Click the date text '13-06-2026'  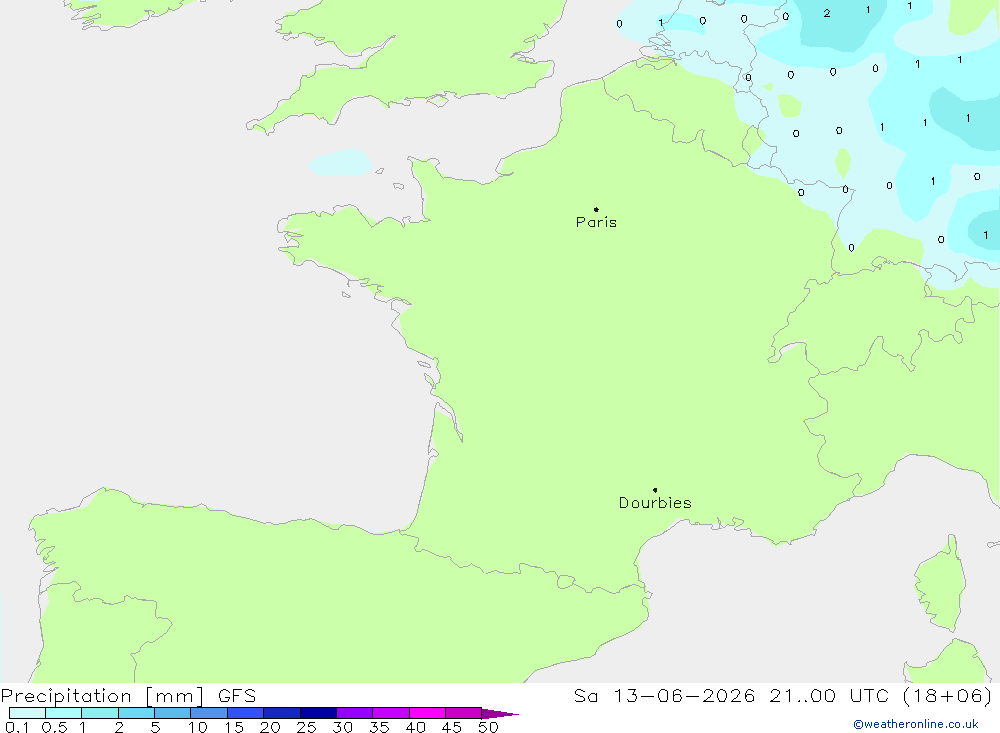pos(684,696)
